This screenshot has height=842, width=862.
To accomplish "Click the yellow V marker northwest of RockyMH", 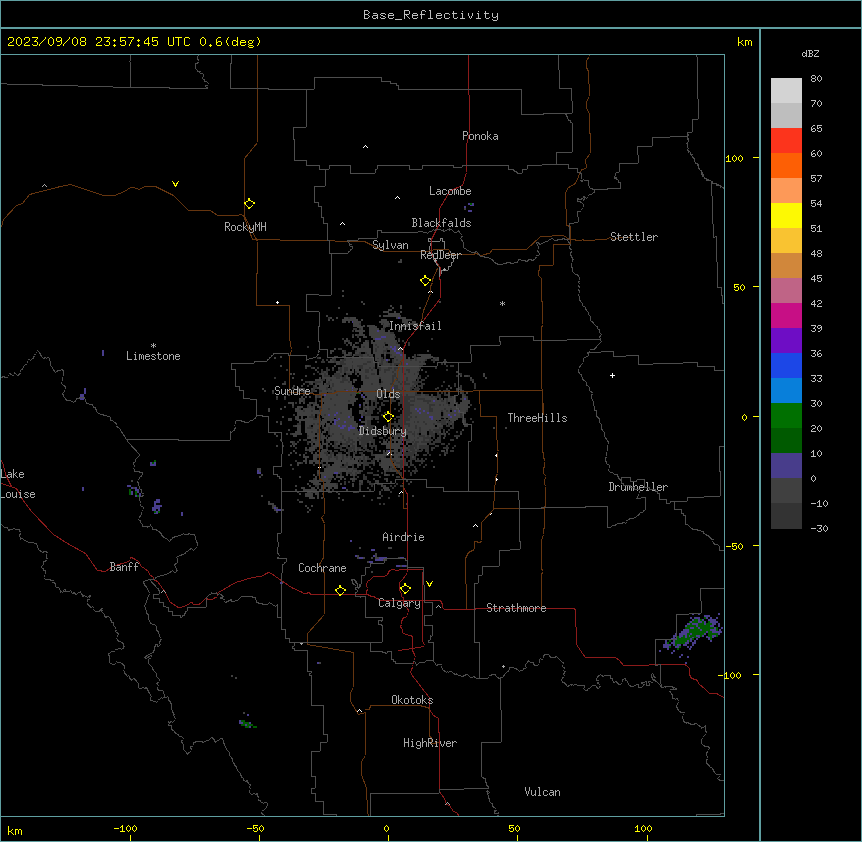I will pyautogui.click(x=175, y=184).
